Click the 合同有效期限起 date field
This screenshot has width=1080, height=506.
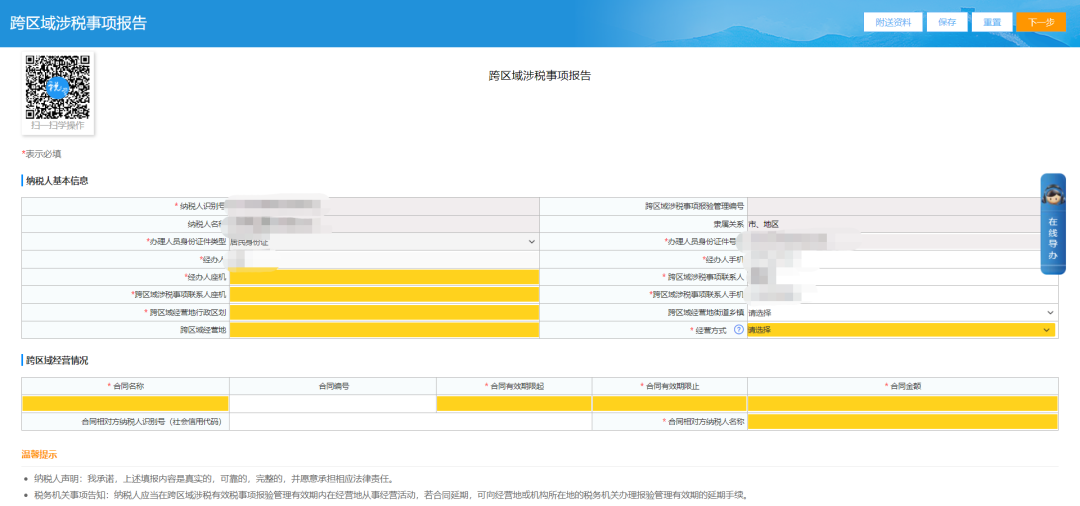tap(514, 403)
